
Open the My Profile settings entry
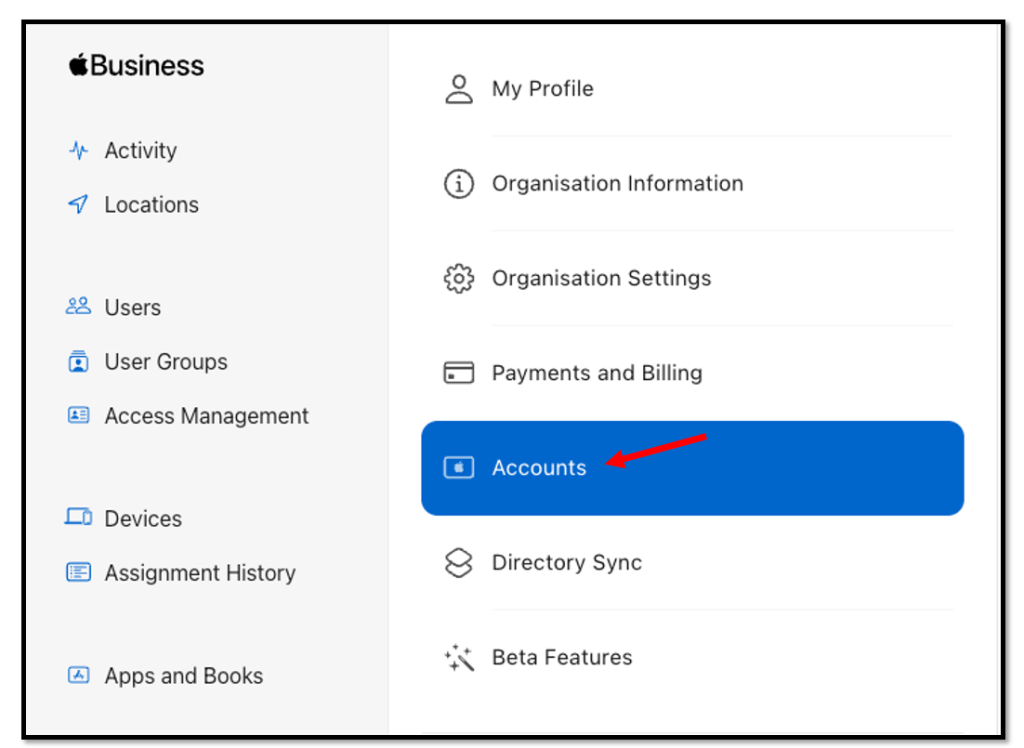pos(542,89)
